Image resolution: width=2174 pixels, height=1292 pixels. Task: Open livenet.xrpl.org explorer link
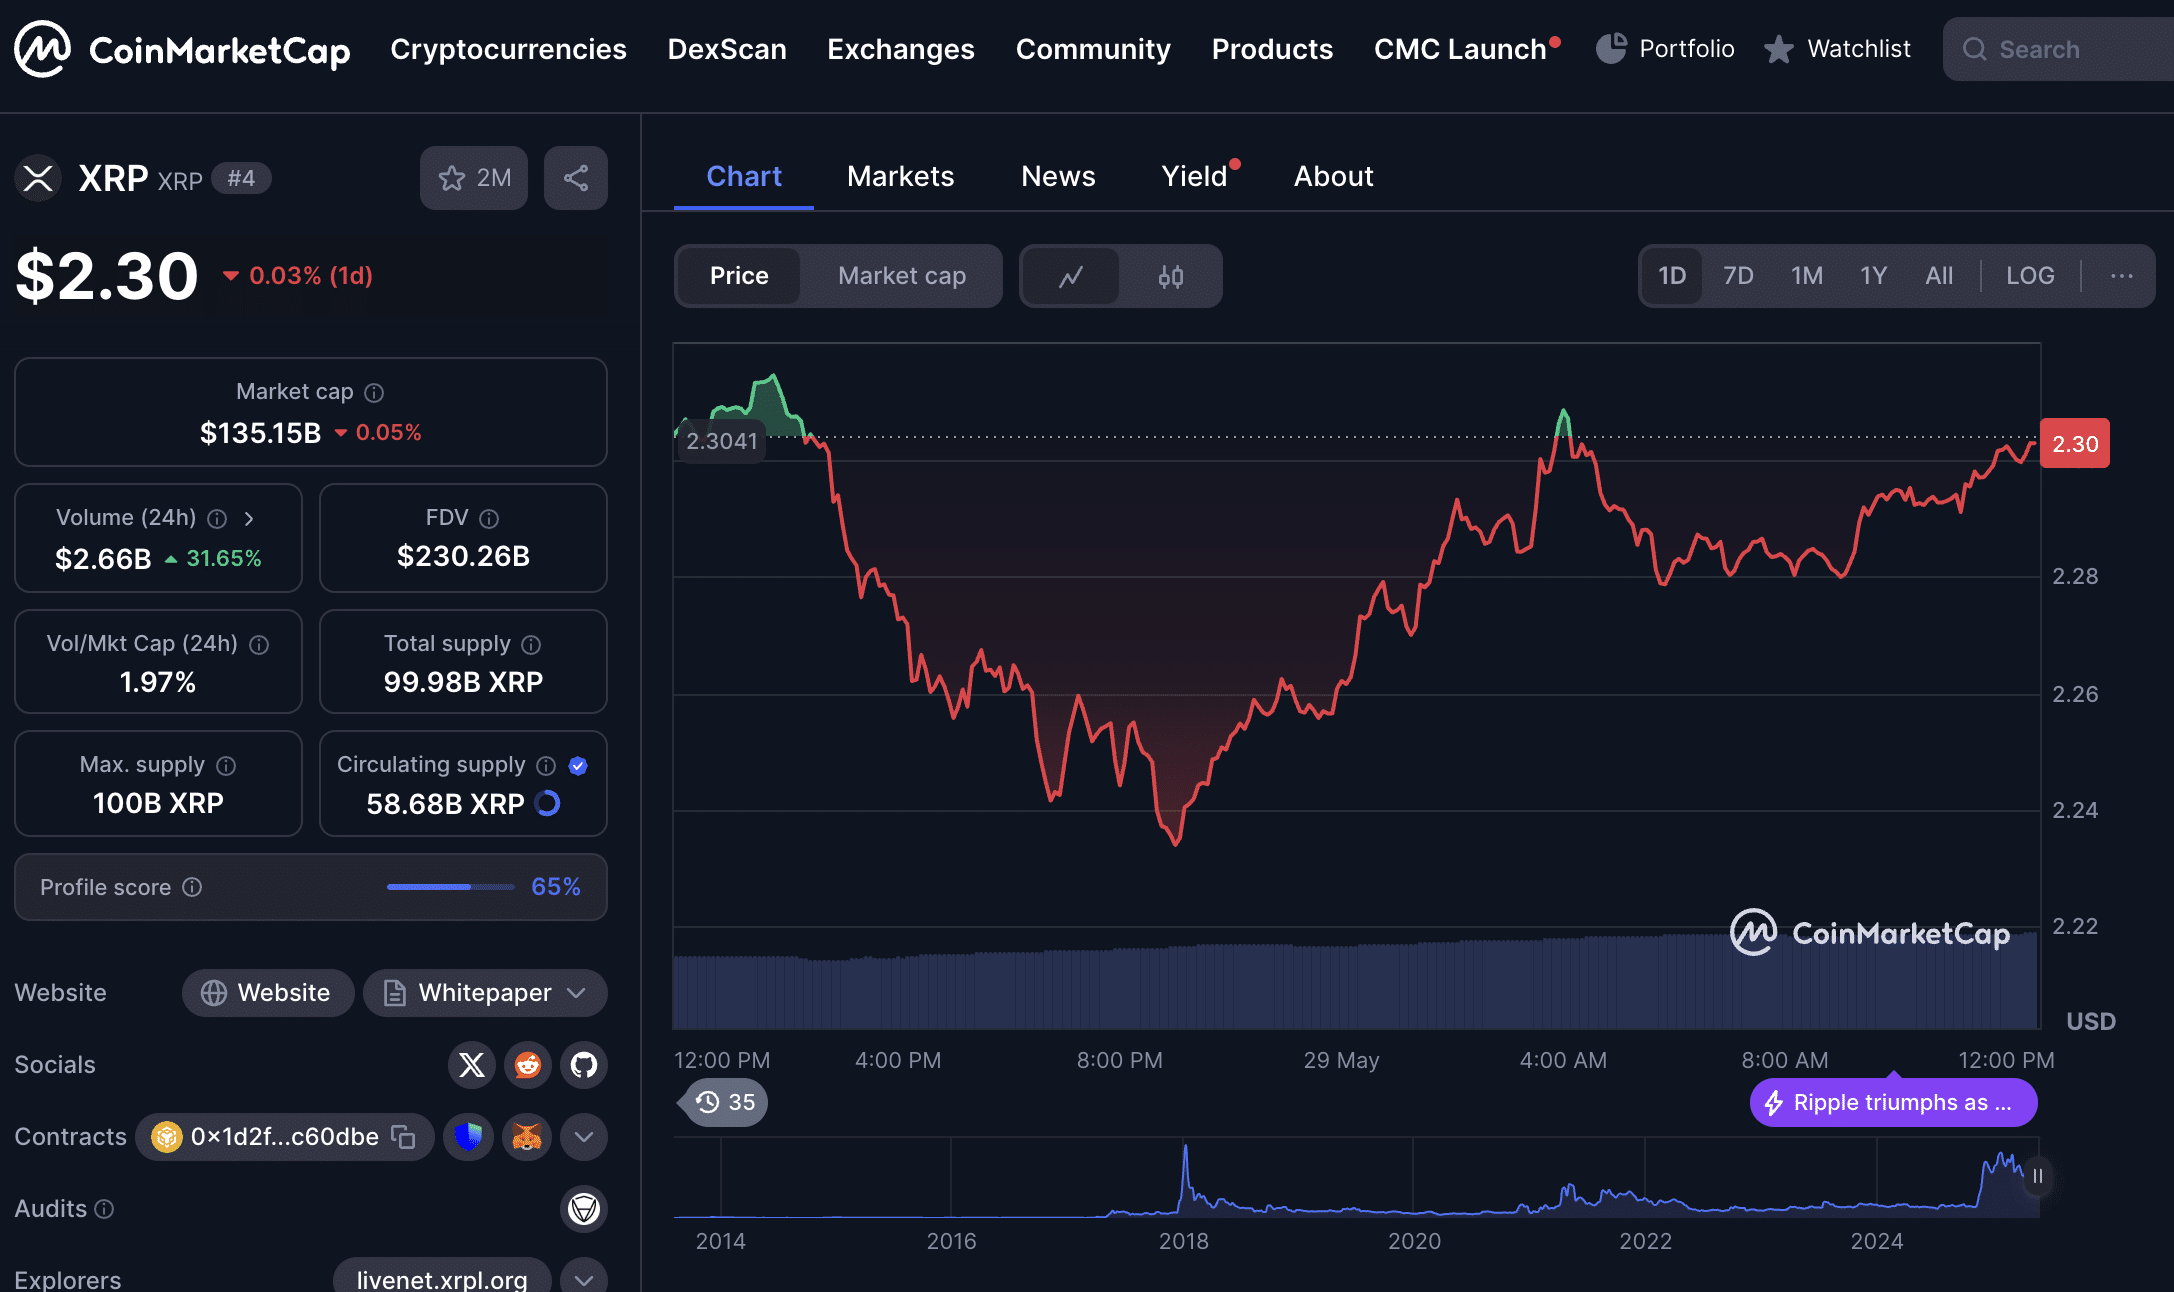tap(442, 1278)
